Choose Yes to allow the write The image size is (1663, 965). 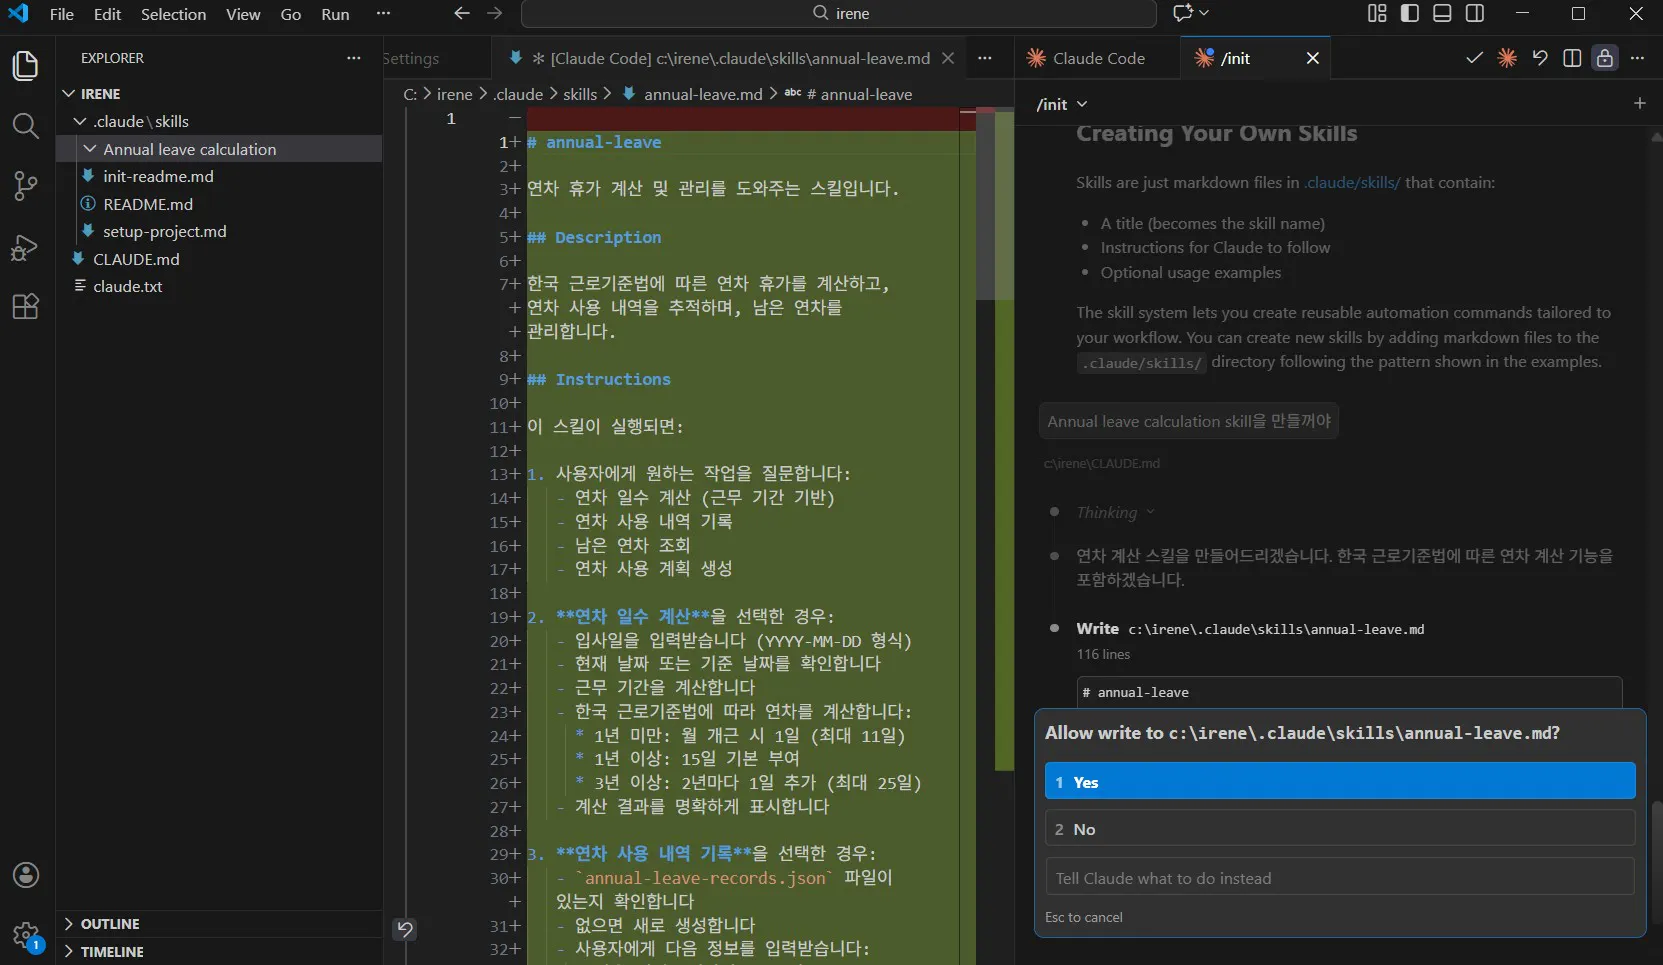1339,782
